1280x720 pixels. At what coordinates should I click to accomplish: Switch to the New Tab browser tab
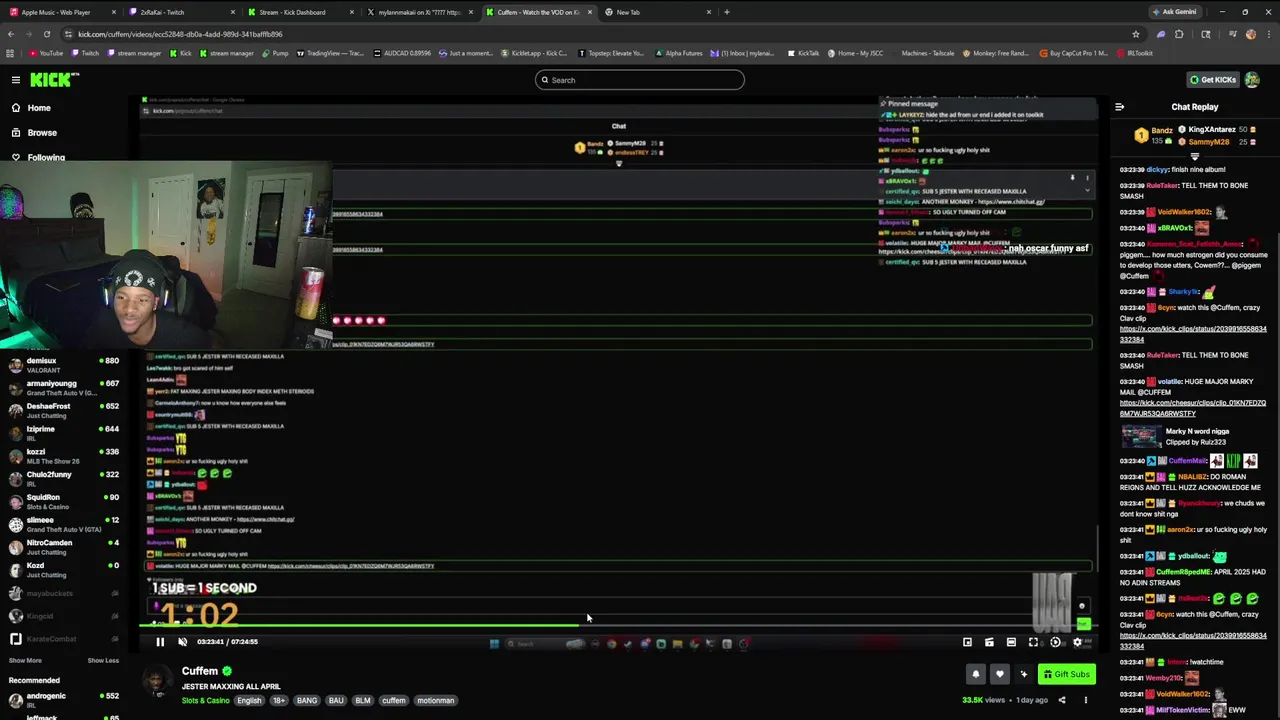click(x=655, y=12)
